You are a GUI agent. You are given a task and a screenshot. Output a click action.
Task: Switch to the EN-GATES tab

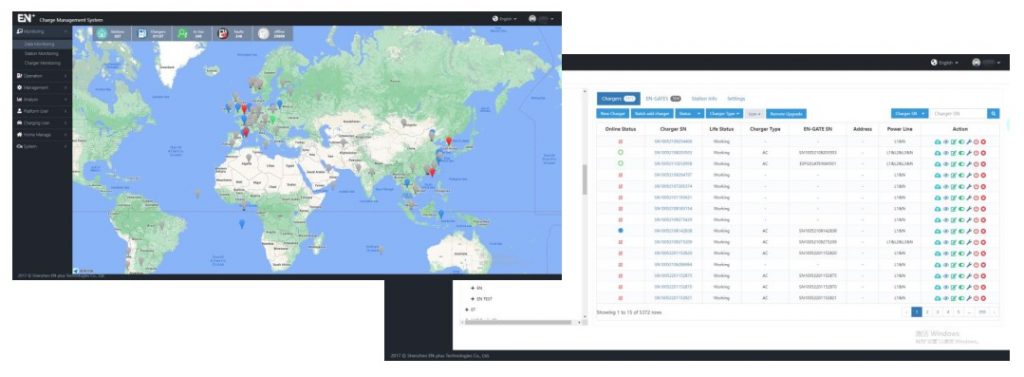pyautogui.click(x=662, y=99)
